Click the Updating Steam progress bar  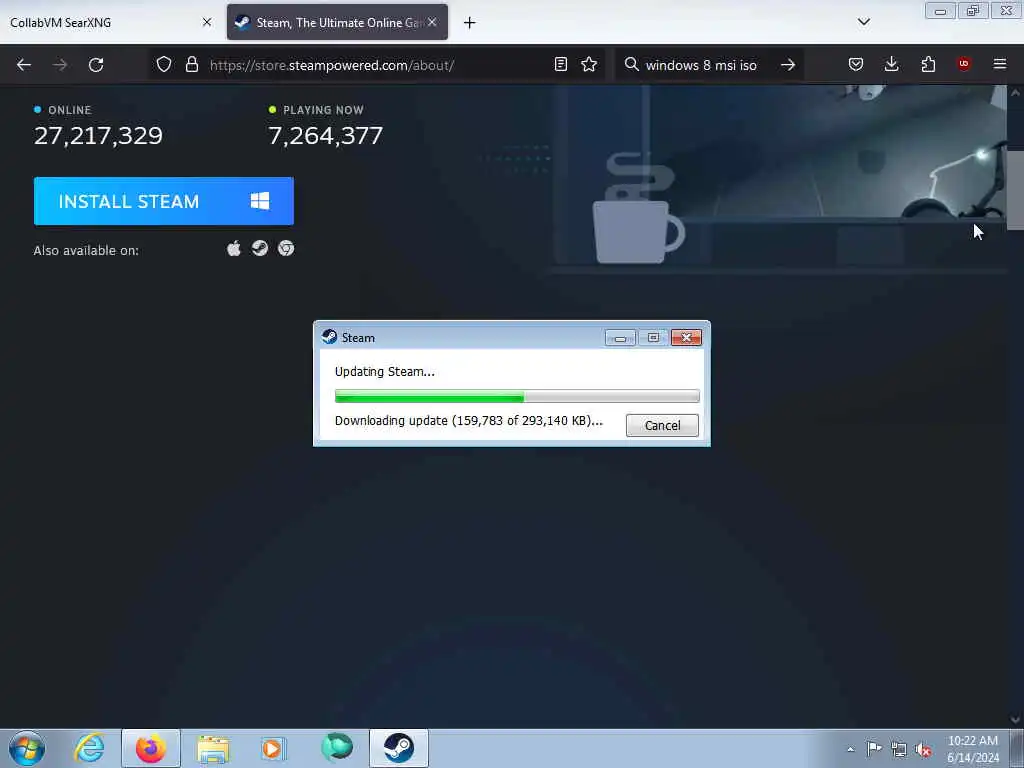[x=517, y=396]
